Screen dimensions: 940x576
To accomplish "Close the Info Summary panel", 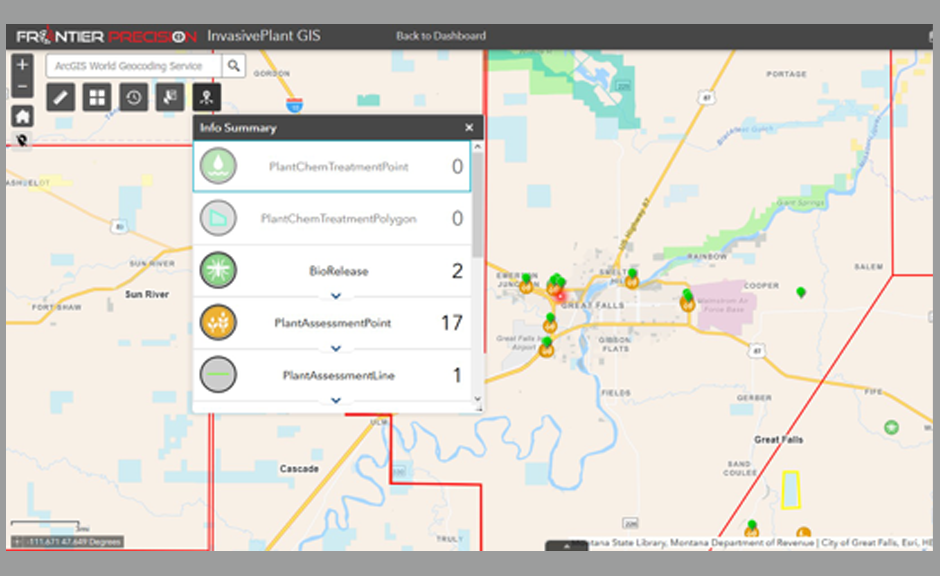I will point(469,128).
